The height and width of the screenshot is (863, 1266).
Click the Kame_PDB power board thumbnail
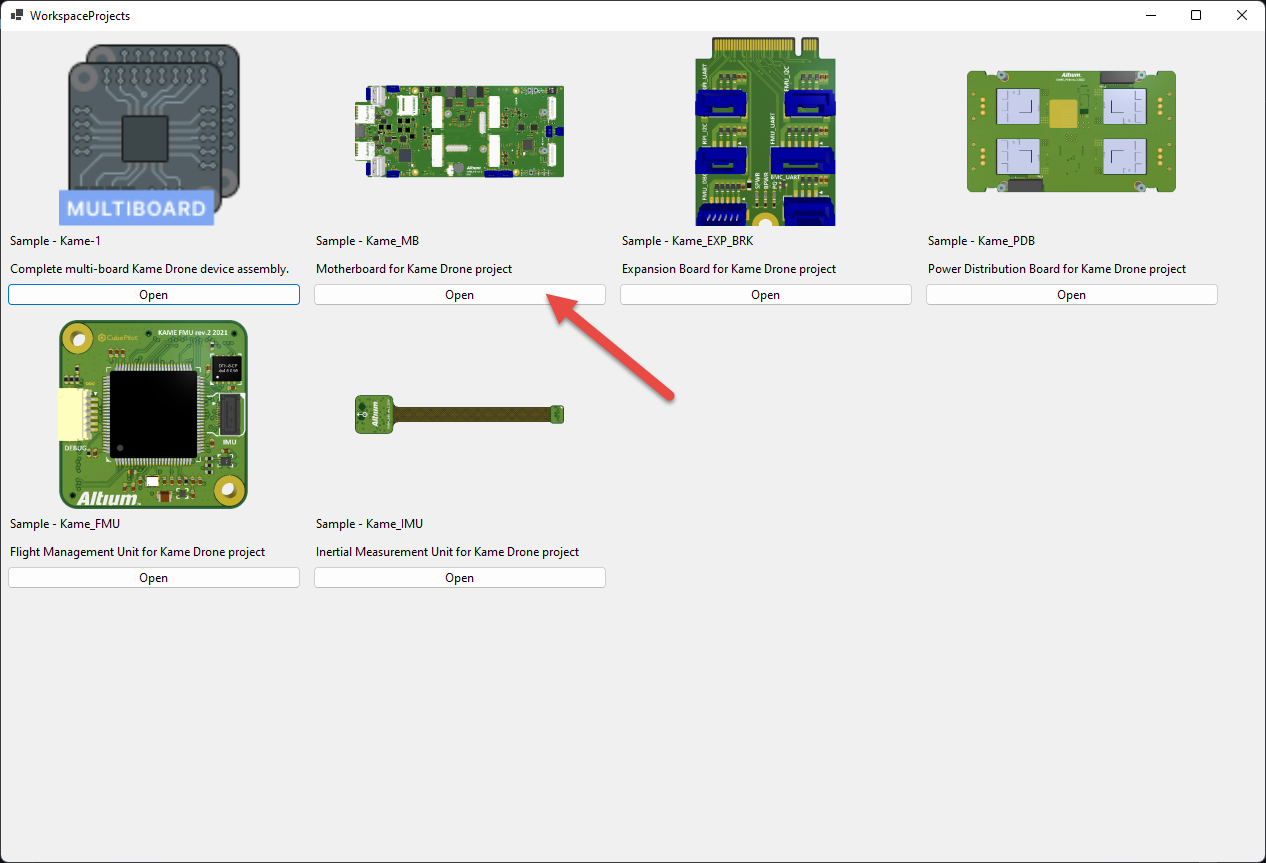(1071, 131)
